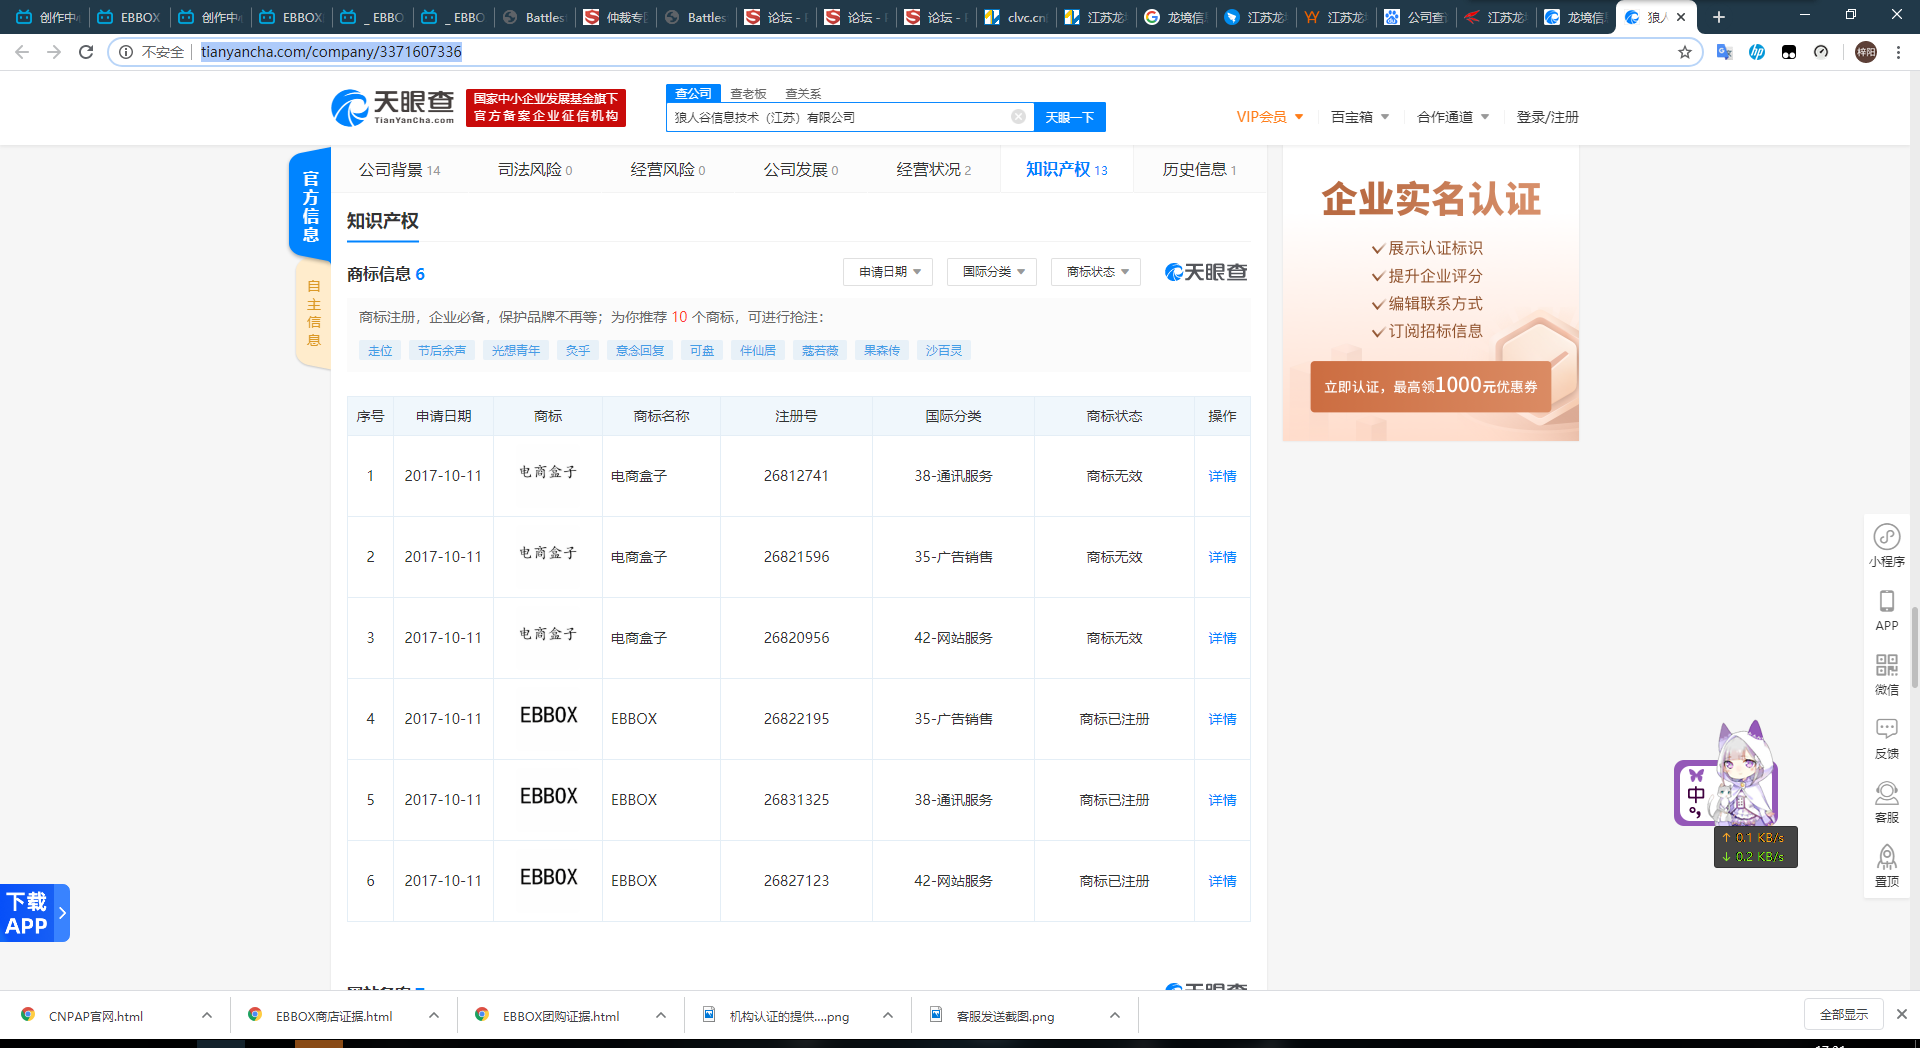Expand the 百宝箱 menu

pyautogui.click(x=1360, y=117)
